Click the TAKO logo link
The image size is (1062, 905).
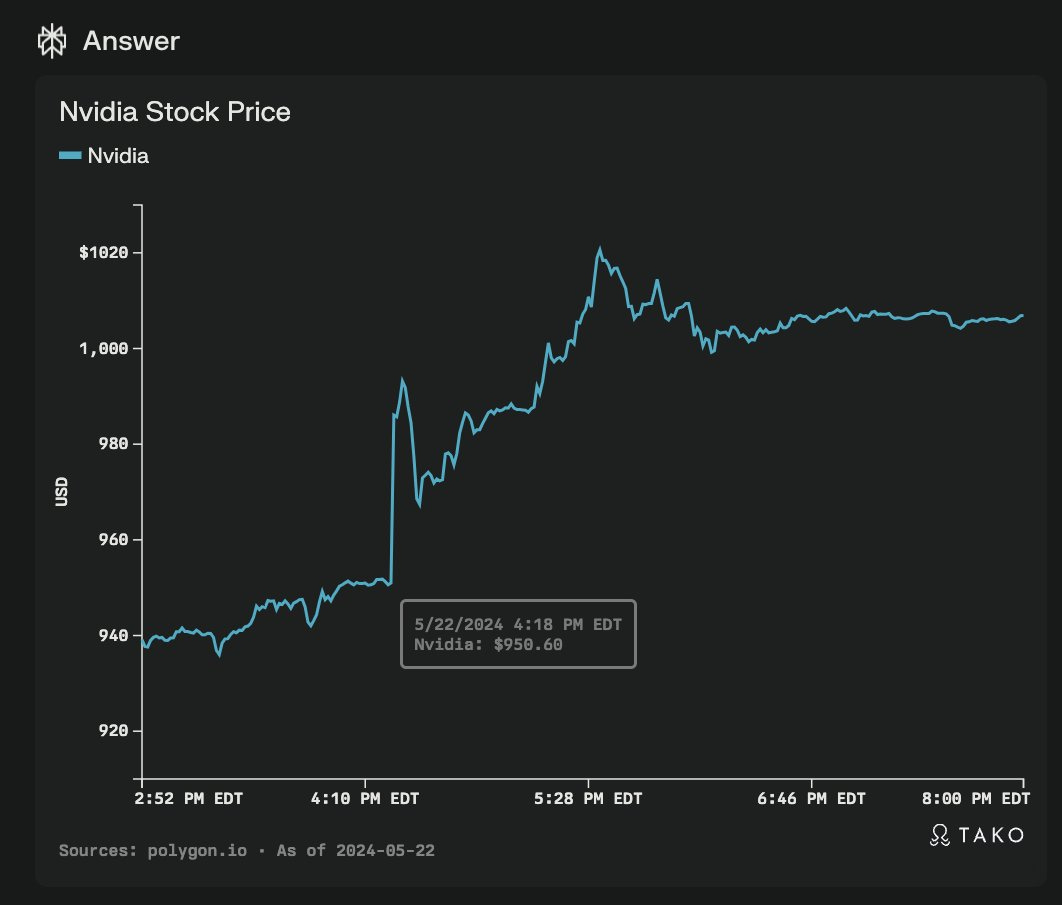tap(977, 835)
